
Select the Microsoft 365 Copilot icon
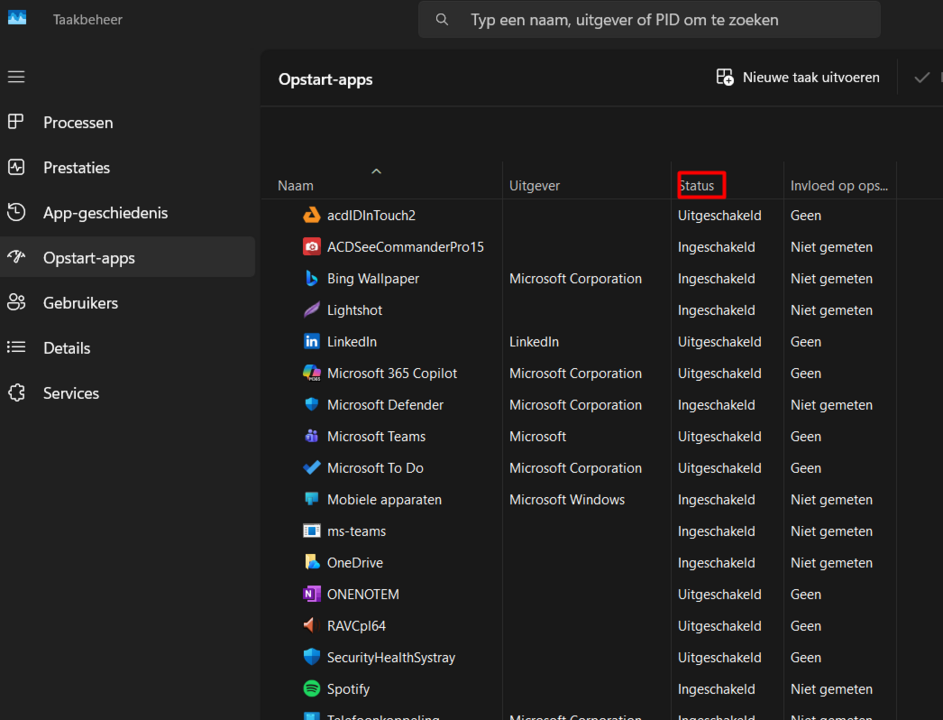[314, 373]
